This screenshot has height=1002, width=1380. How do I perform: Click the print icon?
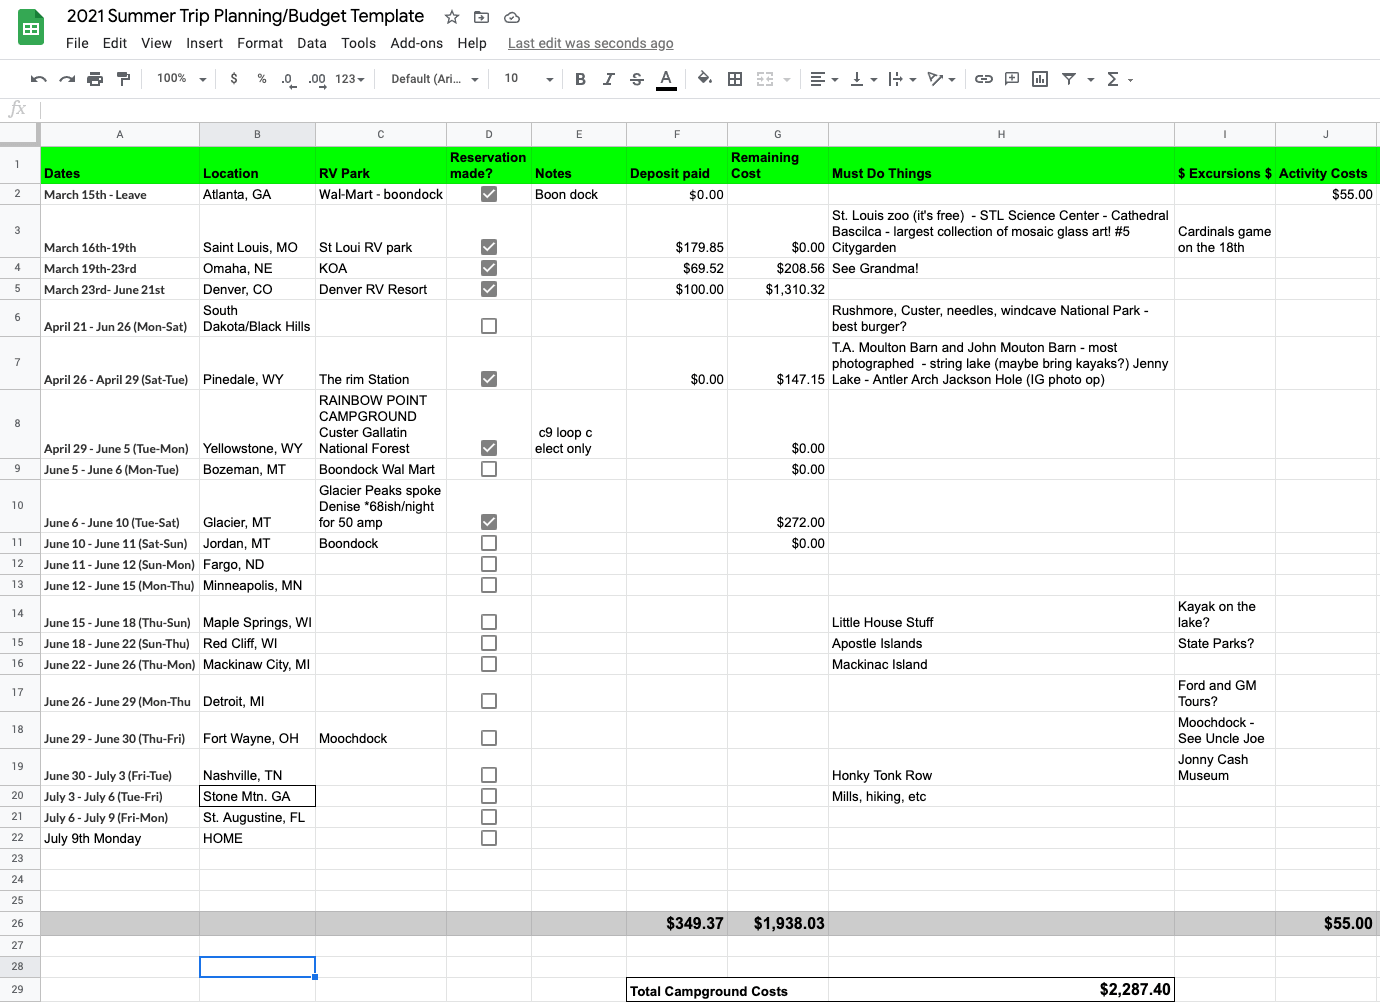[95, 79]
